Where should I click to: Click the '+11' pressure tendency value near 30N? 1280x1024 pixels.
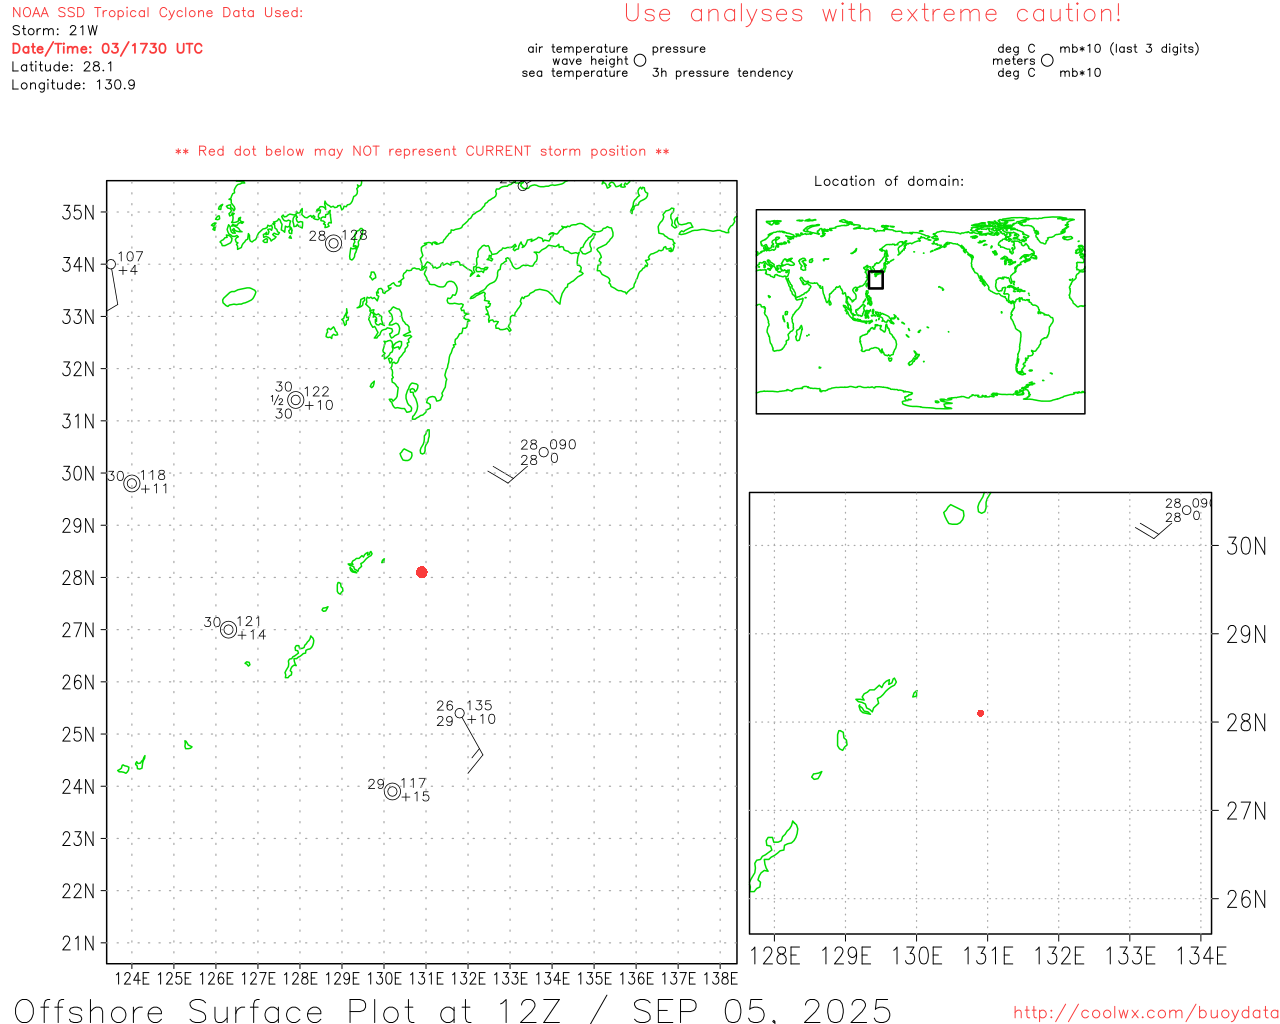pos(155,489)
